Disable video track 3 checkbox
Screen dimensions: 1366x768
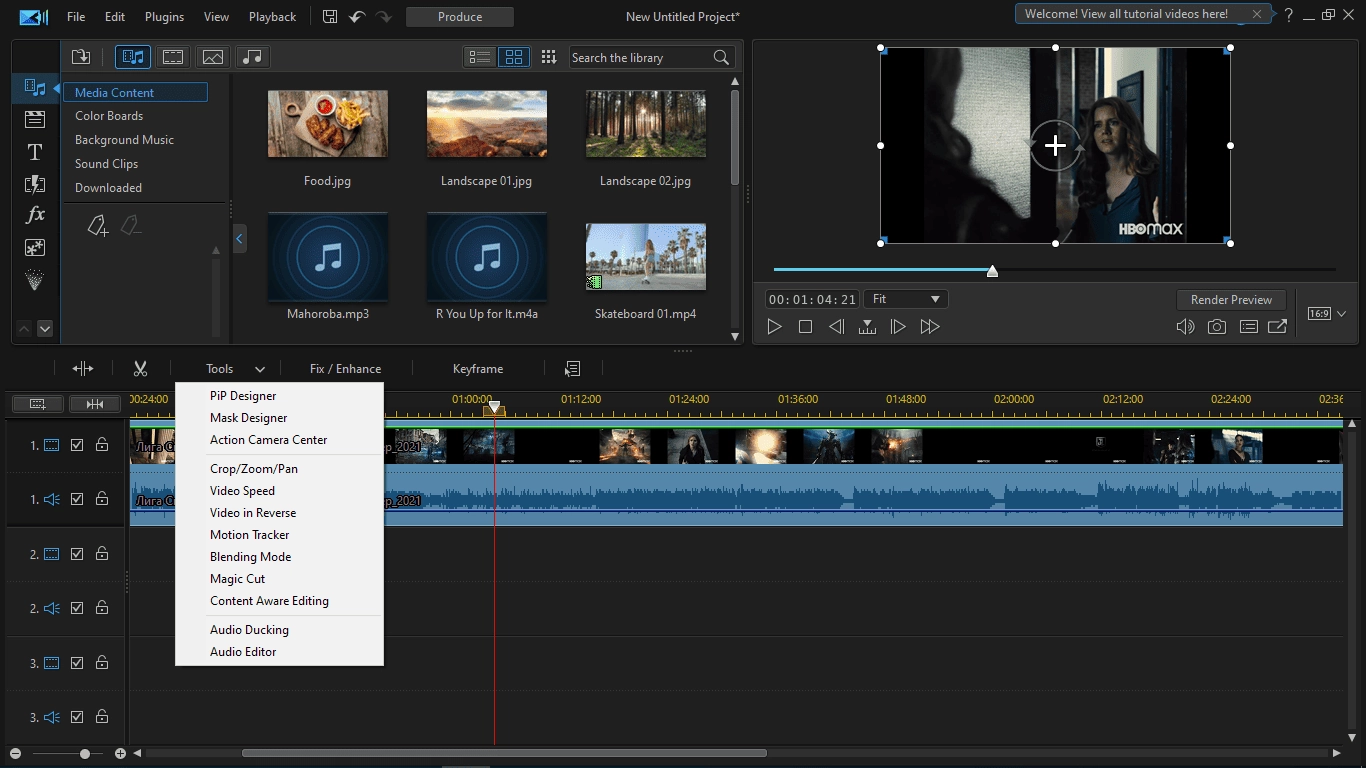[77, 663]
